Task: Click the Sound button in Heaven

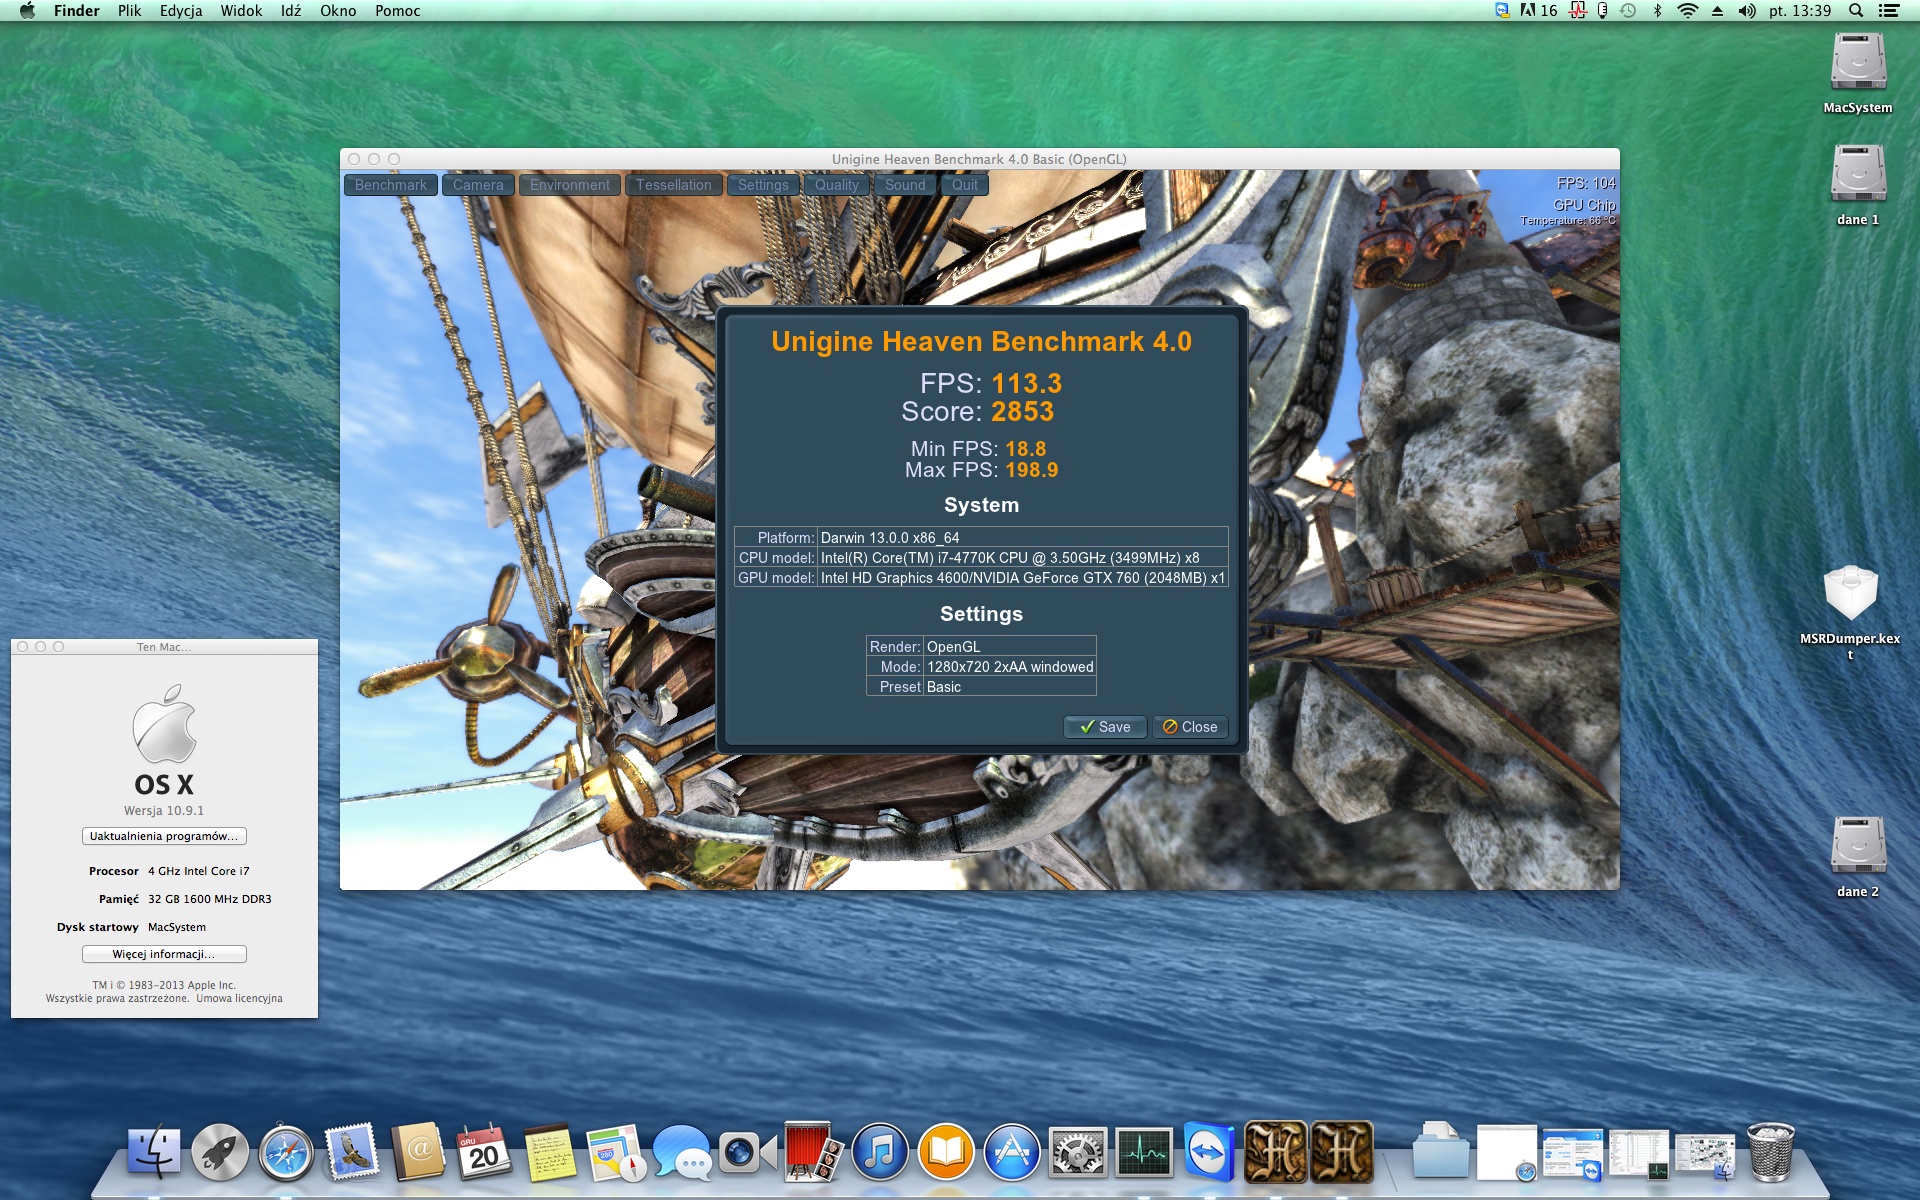Action: click(905, 185)
